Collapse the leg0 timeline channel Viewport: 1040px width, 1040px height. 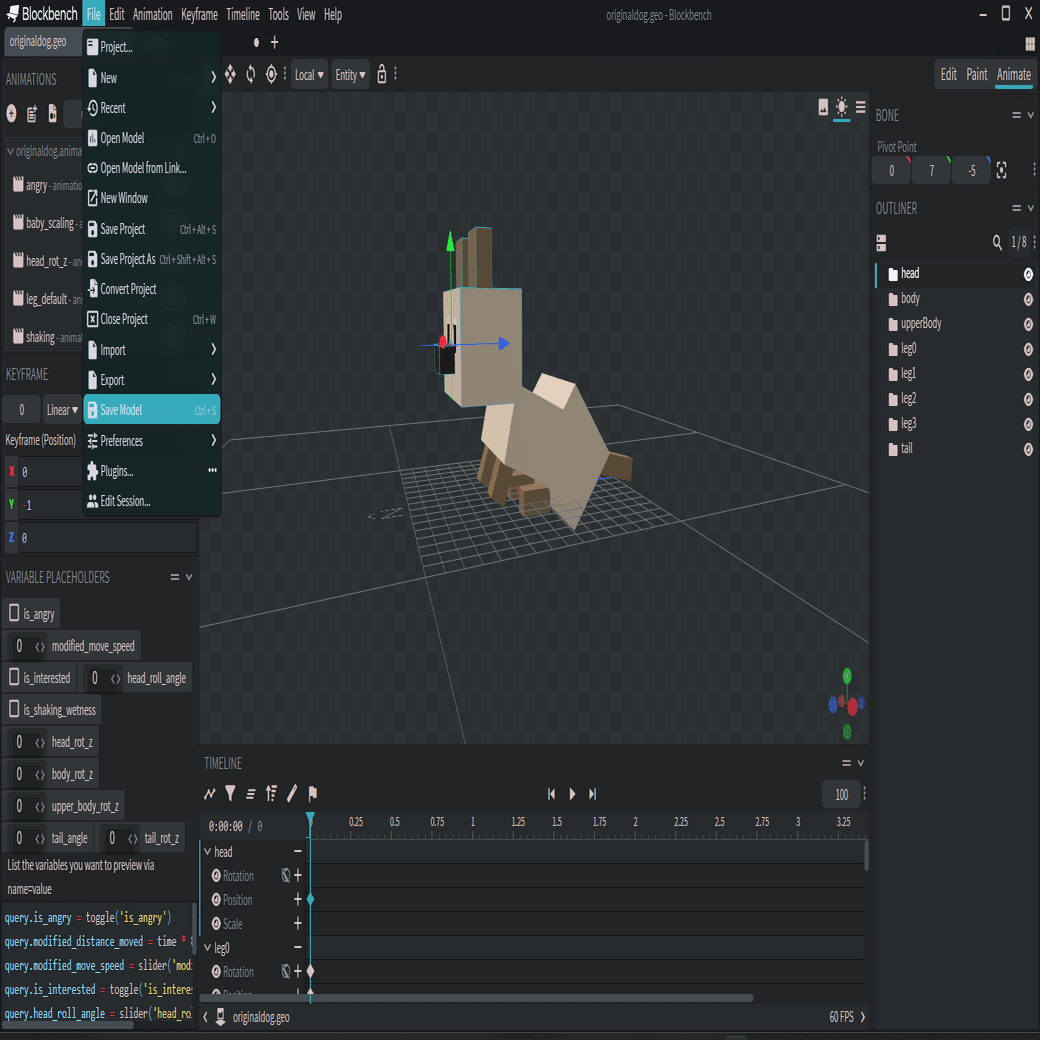[208, 947]
